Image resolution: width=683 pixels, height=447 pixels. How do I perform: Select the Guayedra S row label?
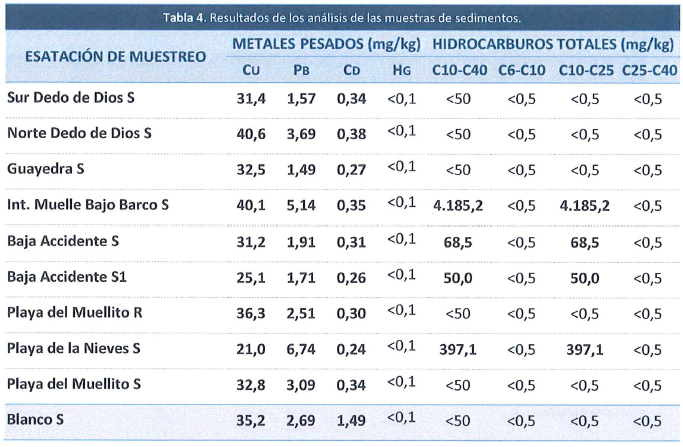pos(46,169)
